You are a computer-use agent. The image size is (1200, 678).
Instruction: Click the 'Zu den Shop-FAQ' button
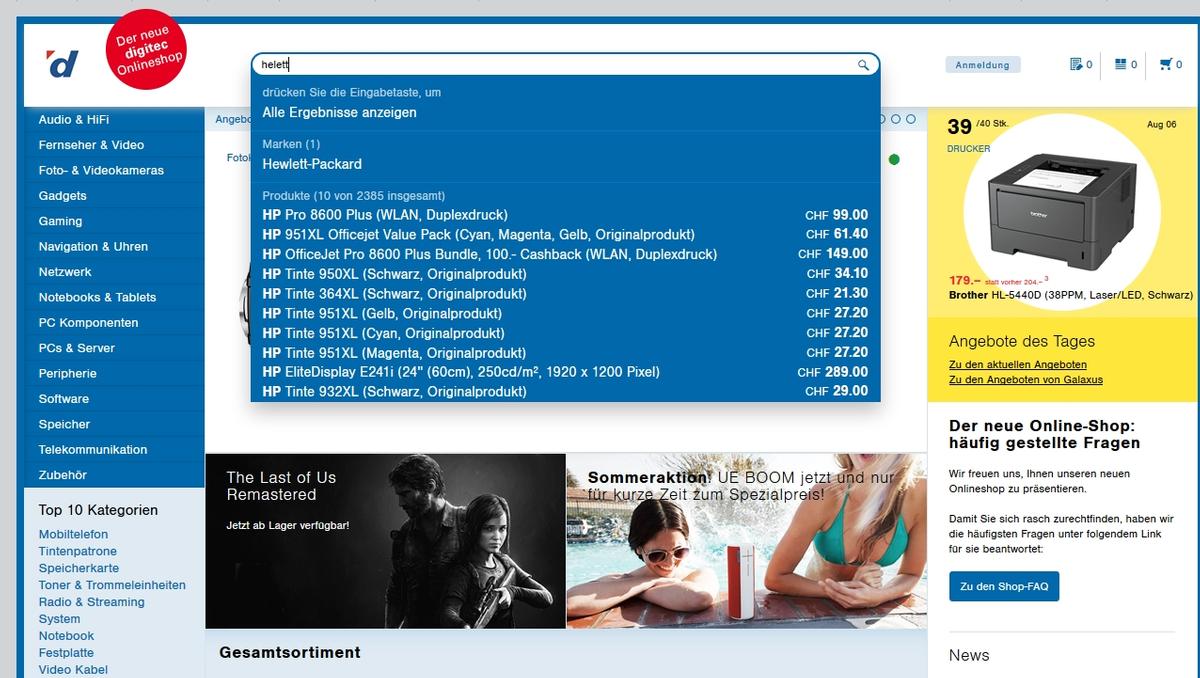pyautogui.click(x=1004, y=587)
